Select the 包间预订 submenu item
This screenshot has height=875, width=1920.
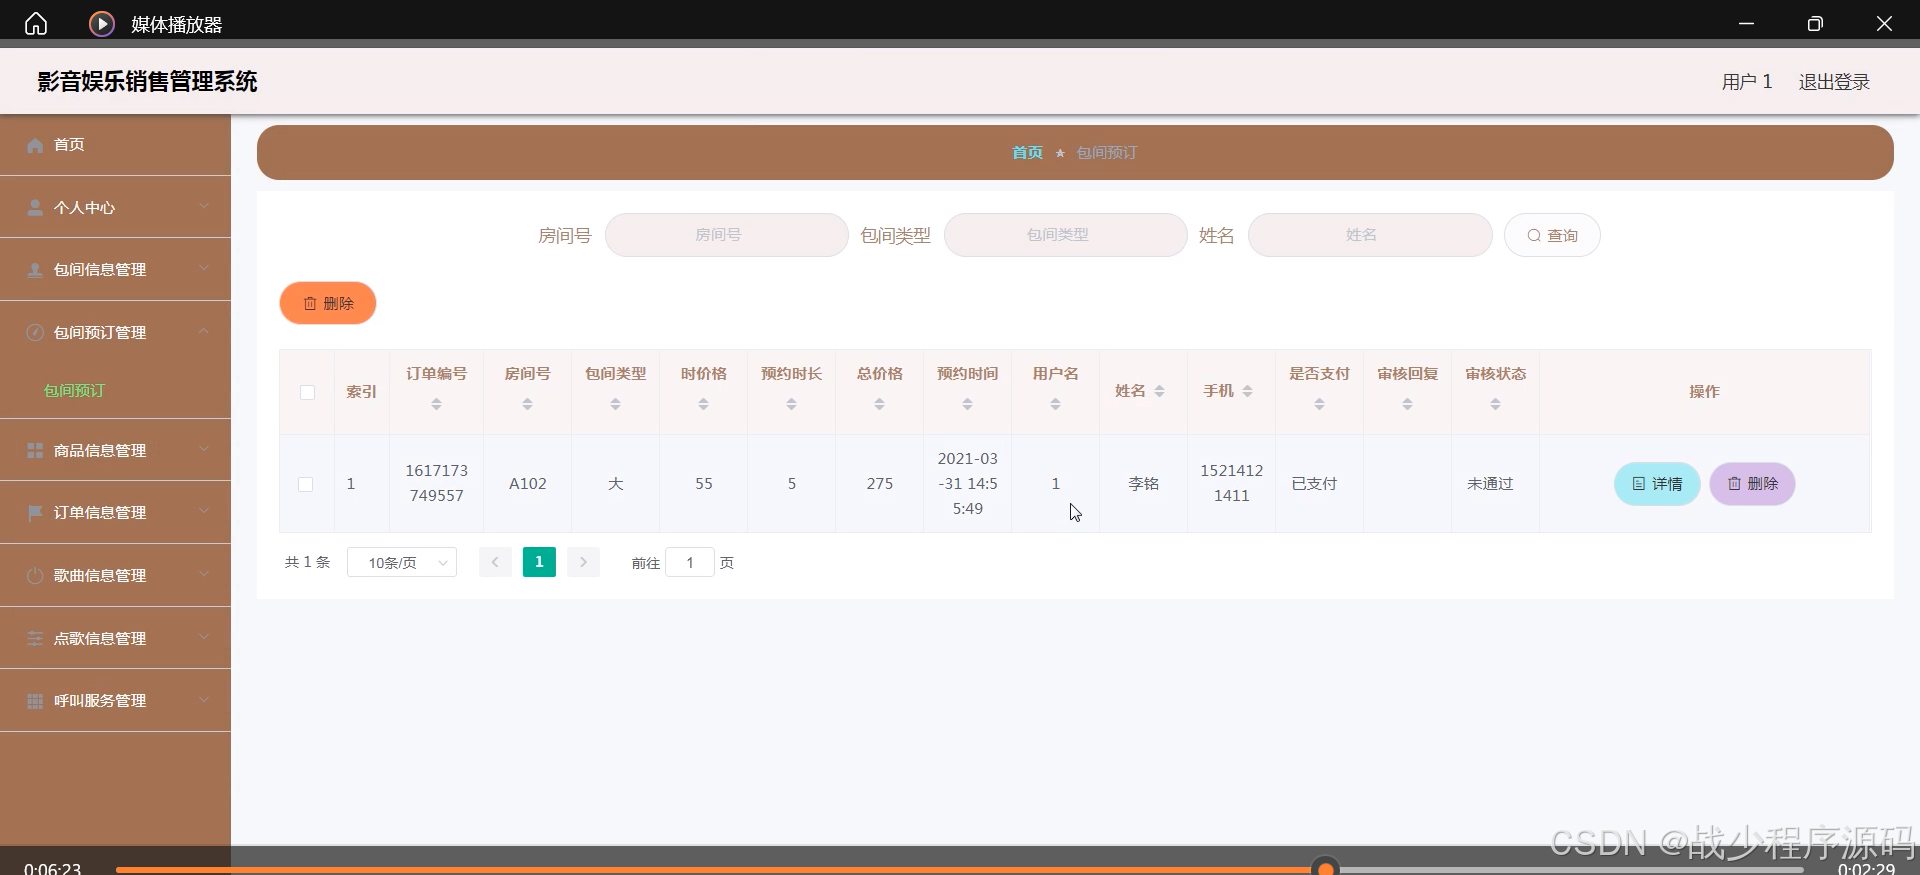74,391
